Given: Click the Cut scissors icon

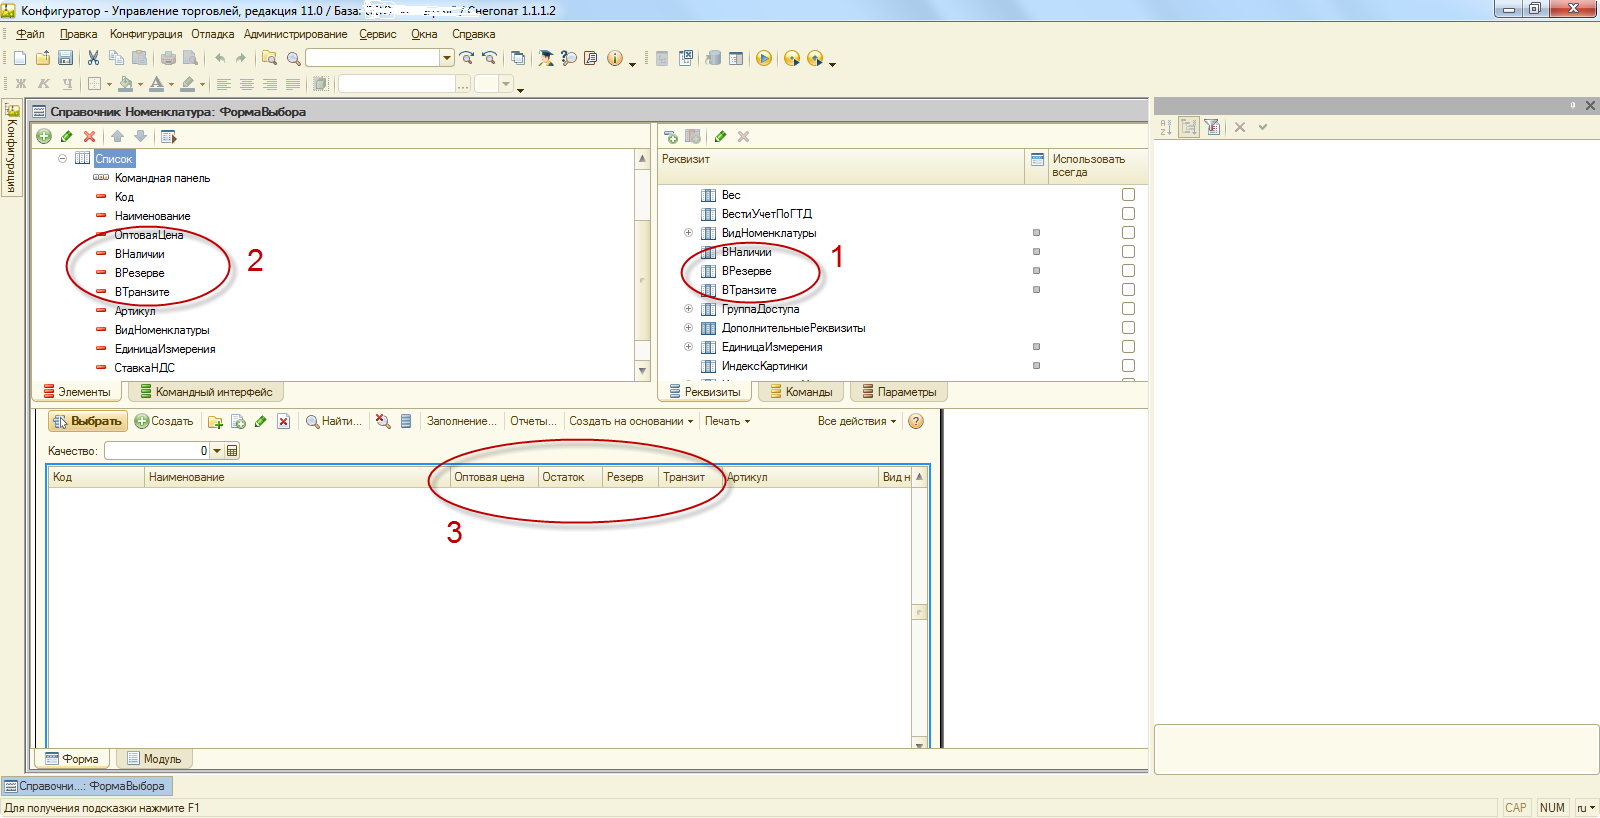Looking at the screenshot, I should click(93, 58).
